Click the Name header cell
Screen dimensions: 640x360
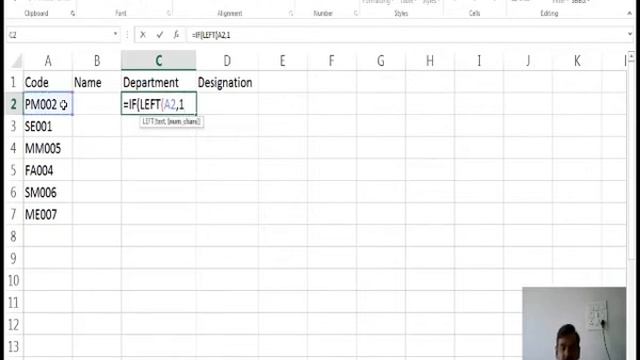(97, 82)
